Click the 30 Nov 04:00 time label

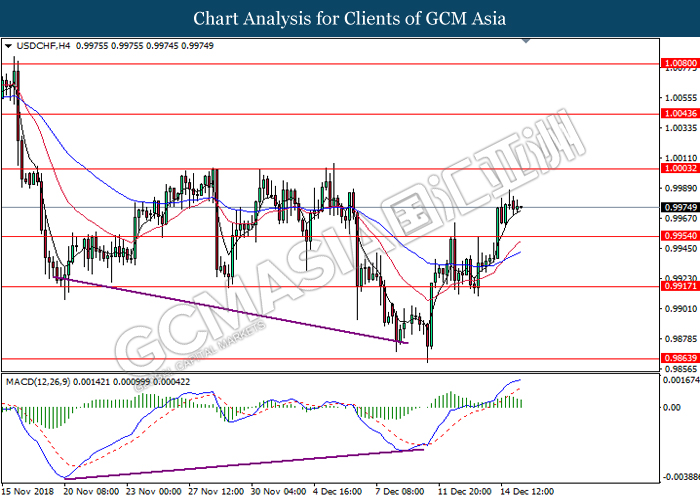pos(279,492)
